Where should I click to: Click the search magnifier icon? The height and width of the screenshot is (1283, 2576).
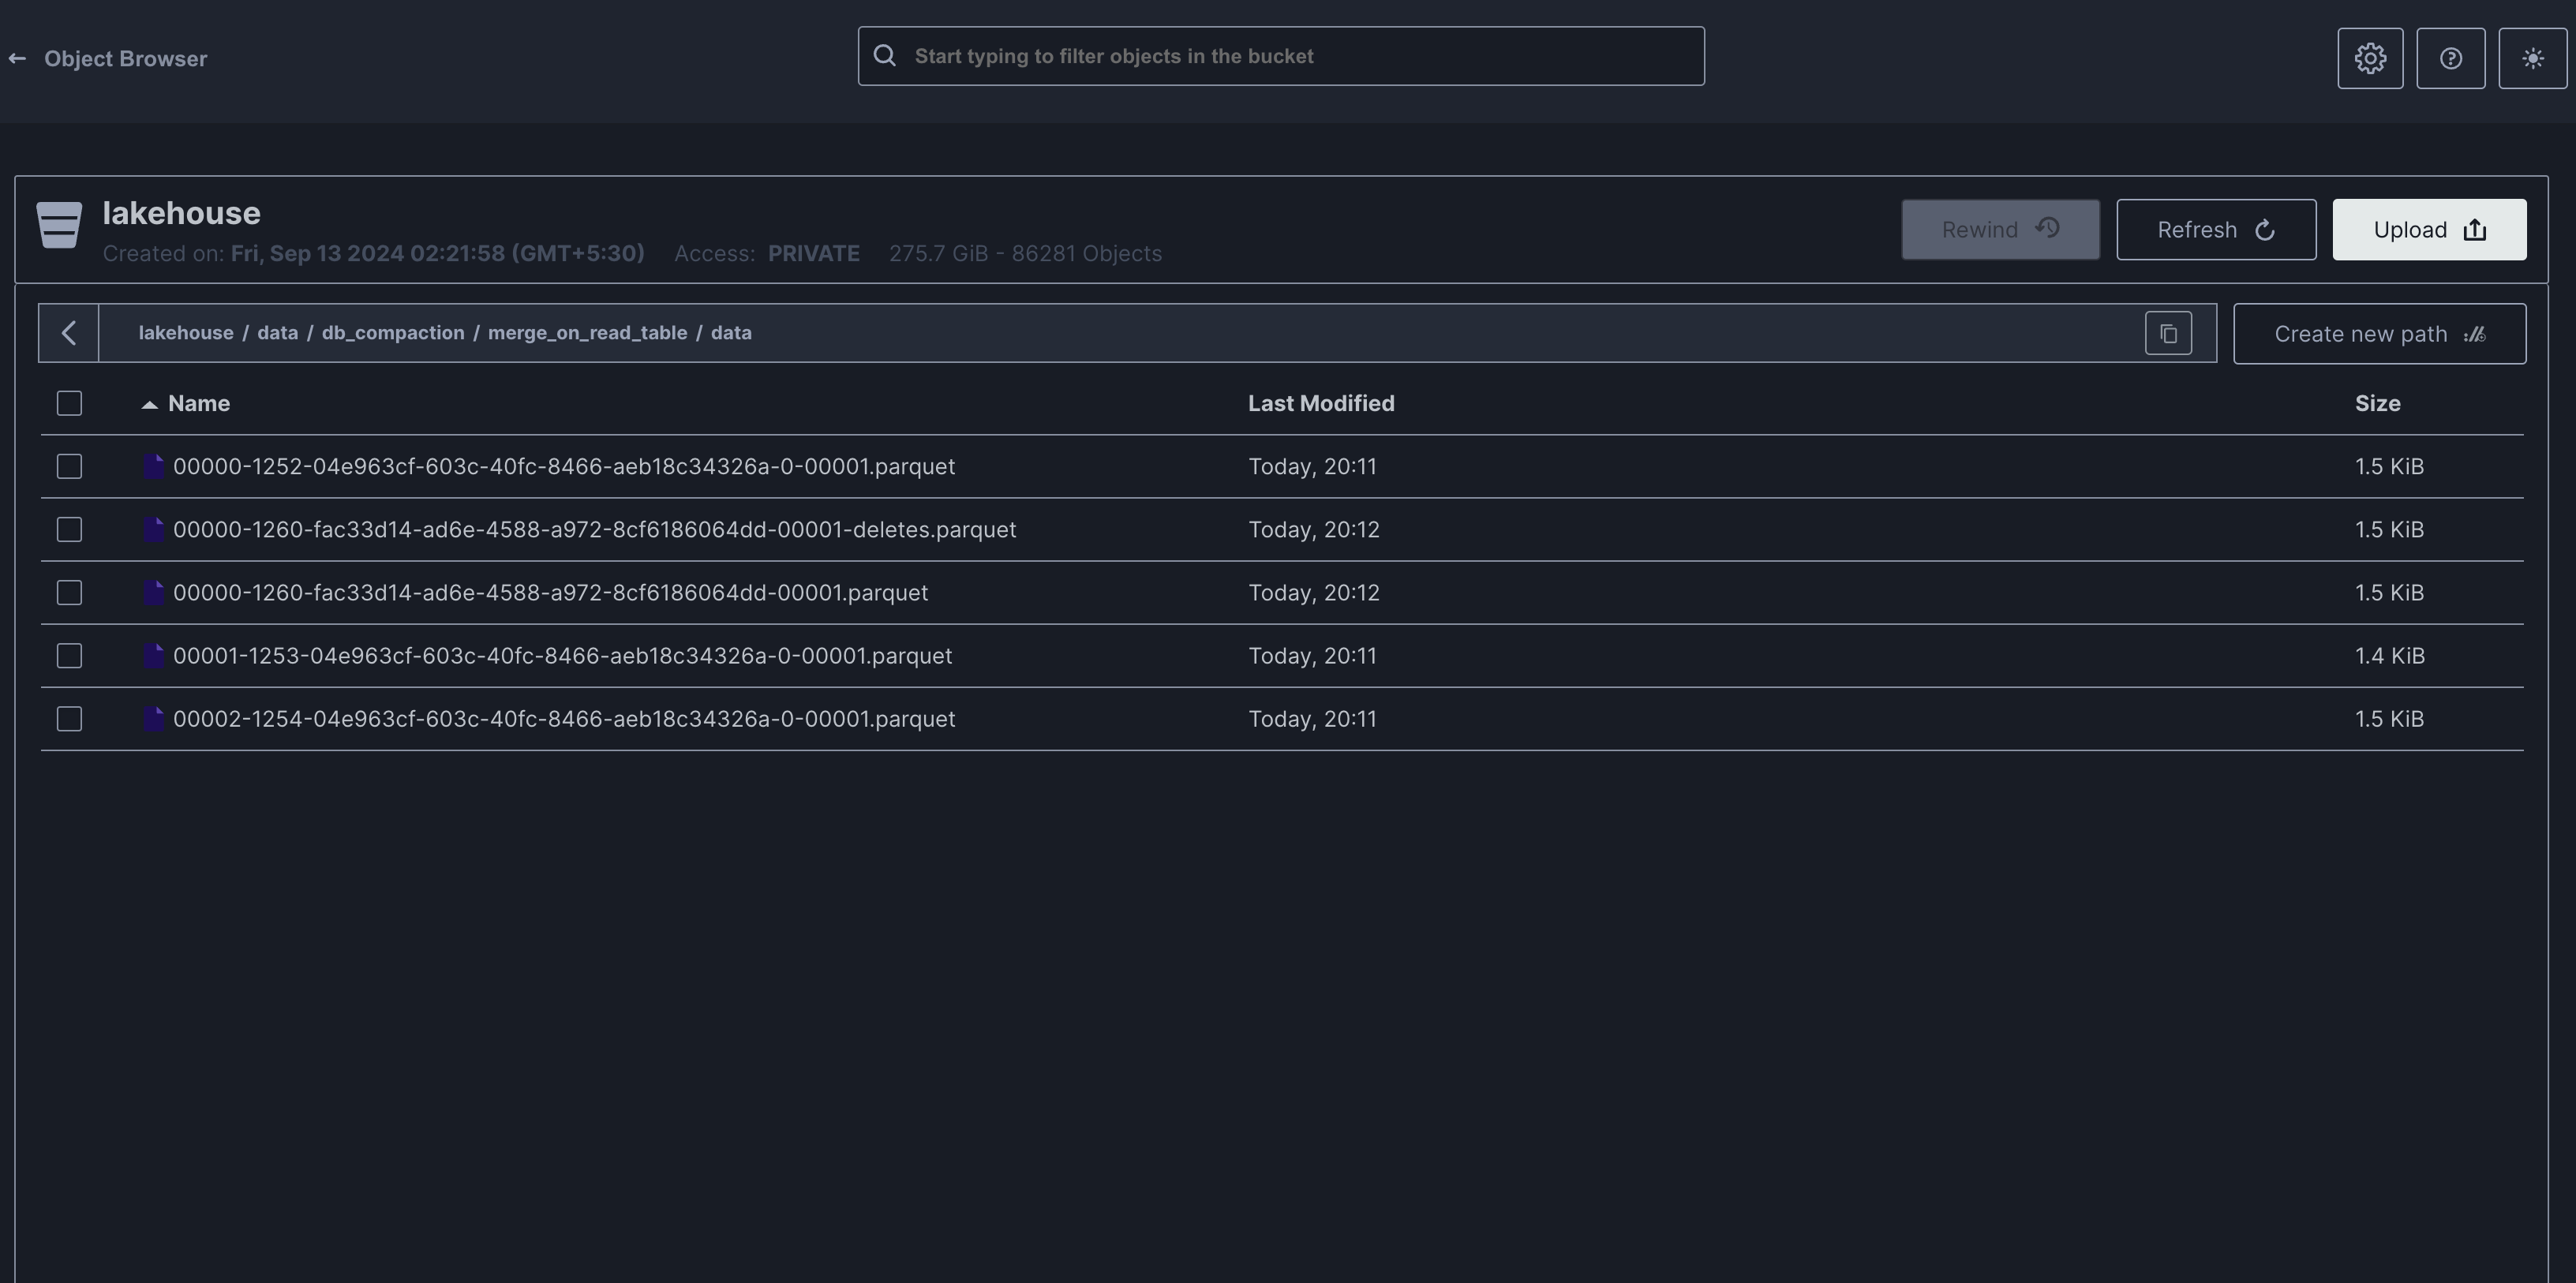click(885, 56)
